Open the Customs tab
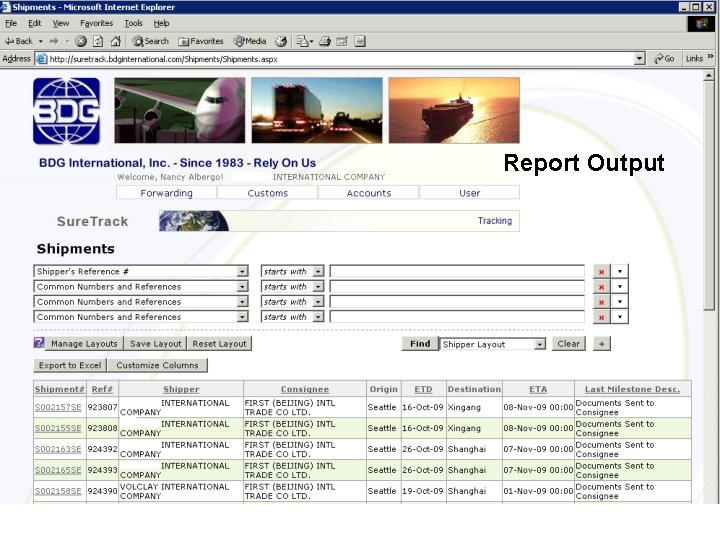 (x=267, y=193)
